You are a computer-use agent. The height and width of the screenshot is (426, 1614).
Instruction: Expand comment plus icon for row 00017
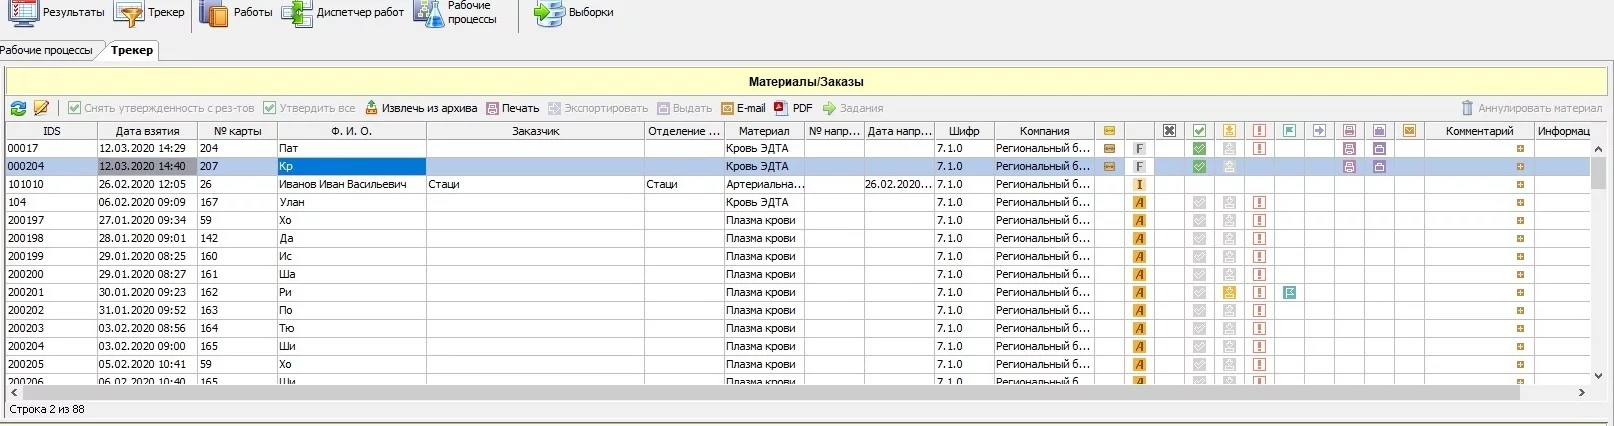(x=1520, y=148)
